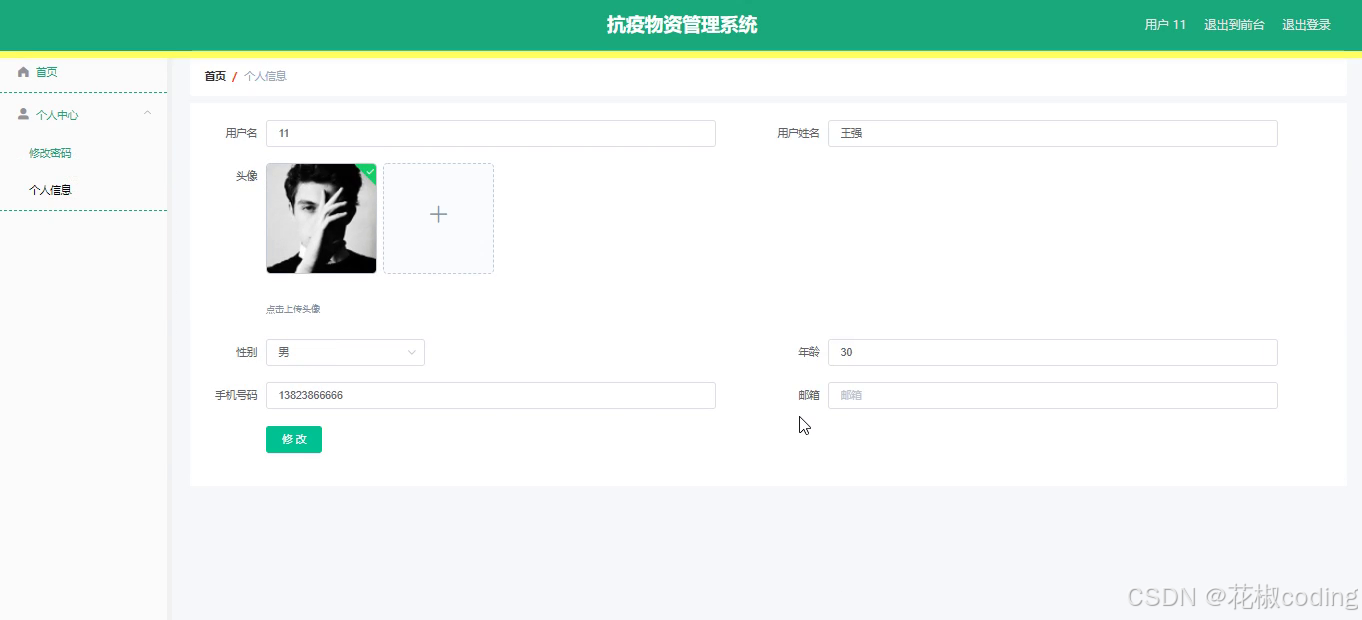This screenshot has height=620, width=1362.
Task: Click the uploaded avatar photo thumbnail
Action: [320, 218]
